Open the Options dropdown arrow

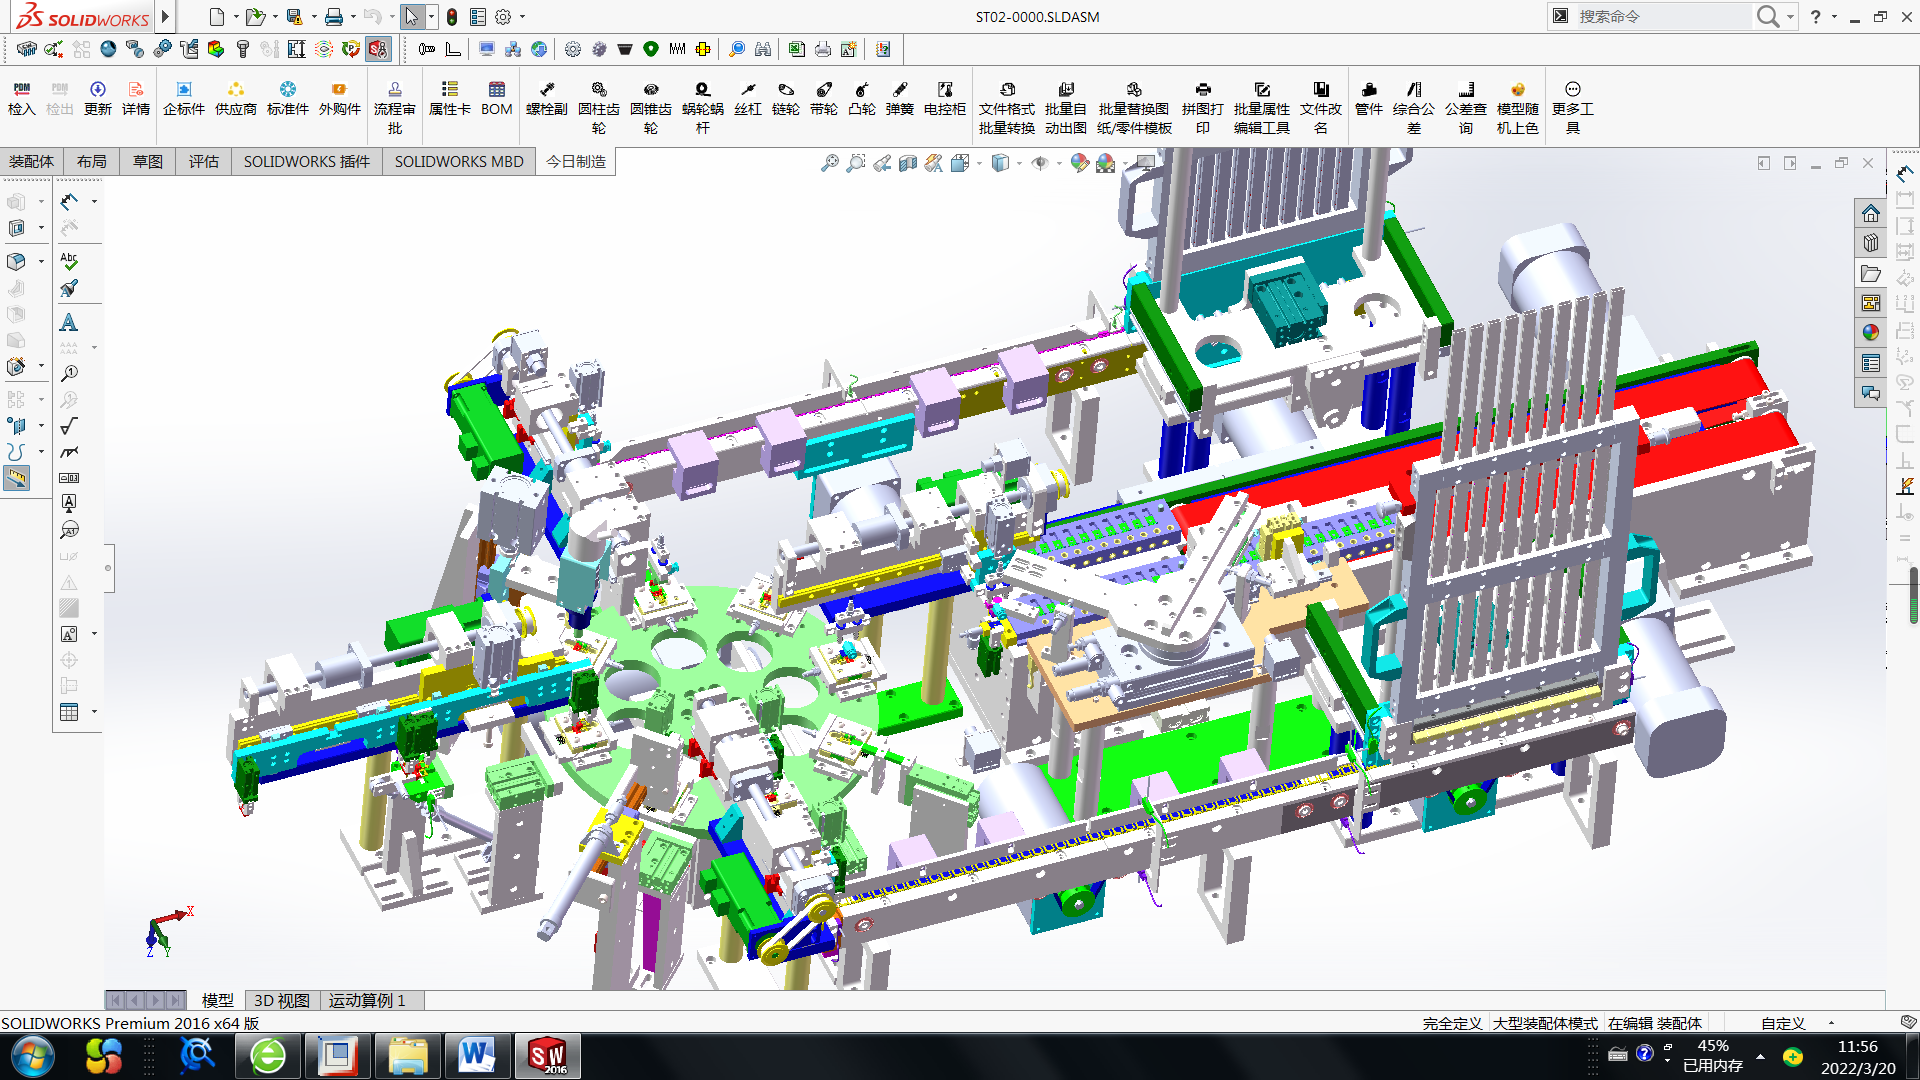pyautogui.click(x=522, y=17)
